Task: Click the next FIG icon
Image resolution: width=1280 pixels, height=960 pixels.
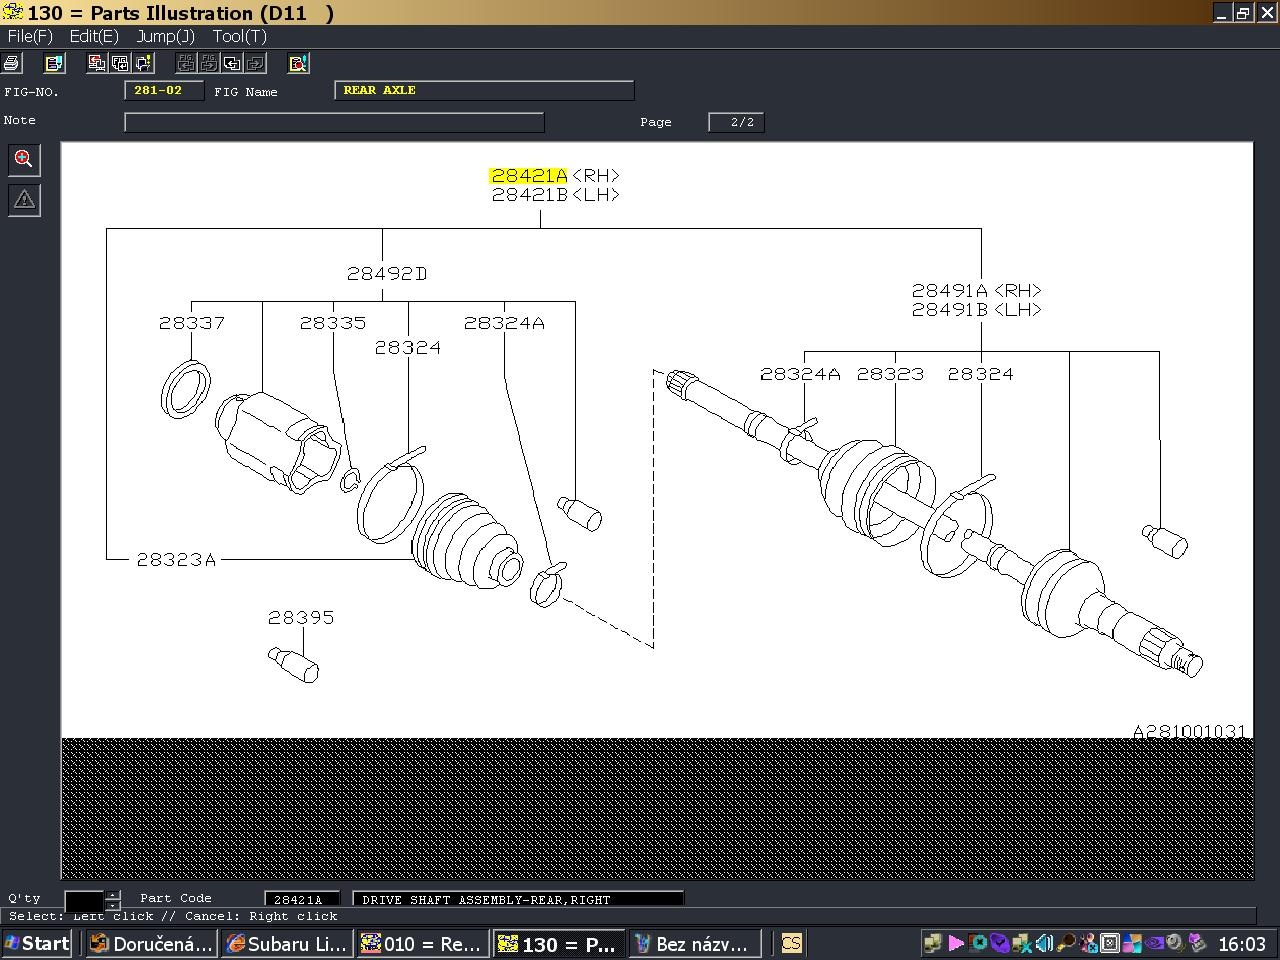Action: (209, 63)
